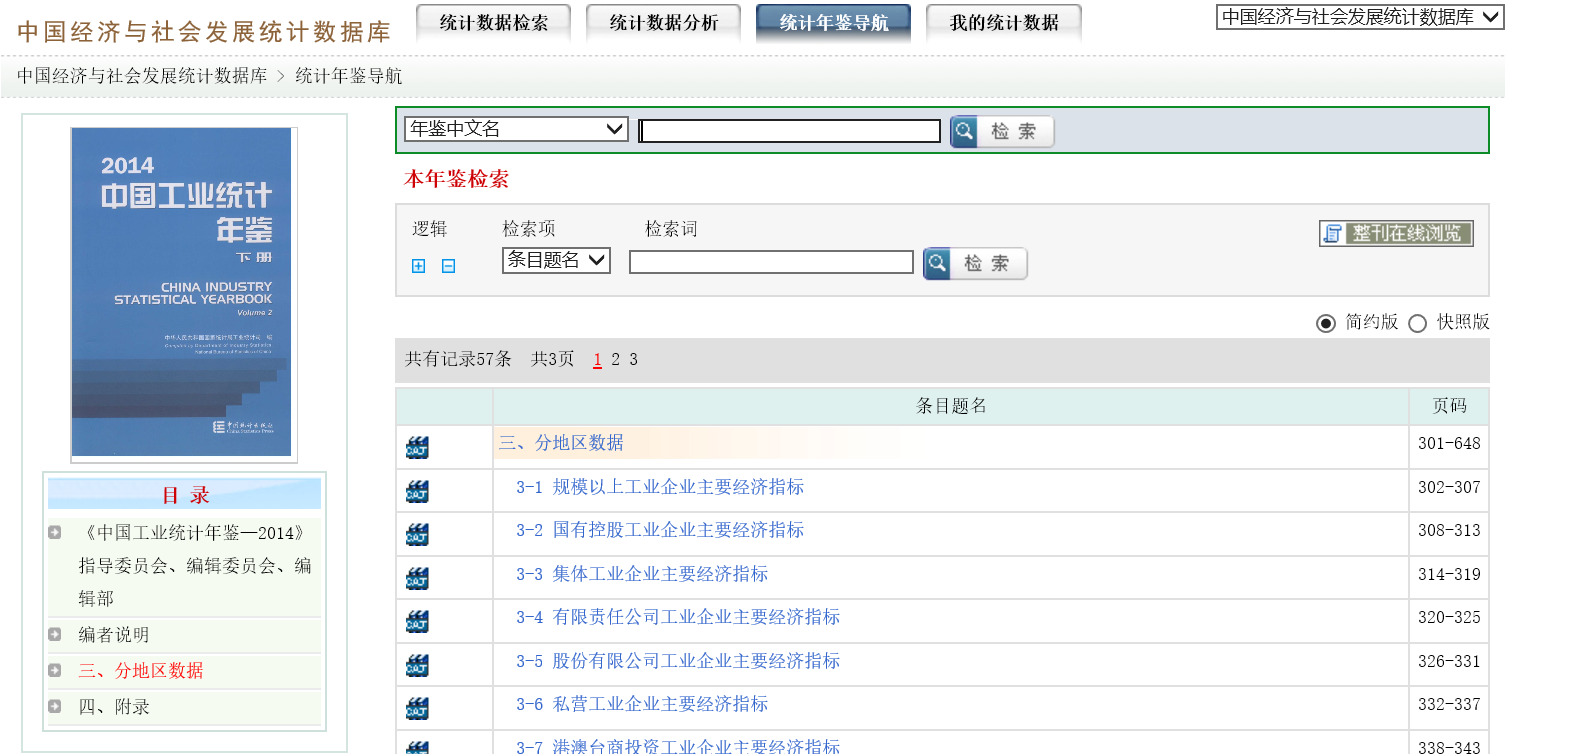Image resolution: width=1574 pixels, height=754 pixels.
Task: Click the 条目题名 column header
Action: (951, 406)
